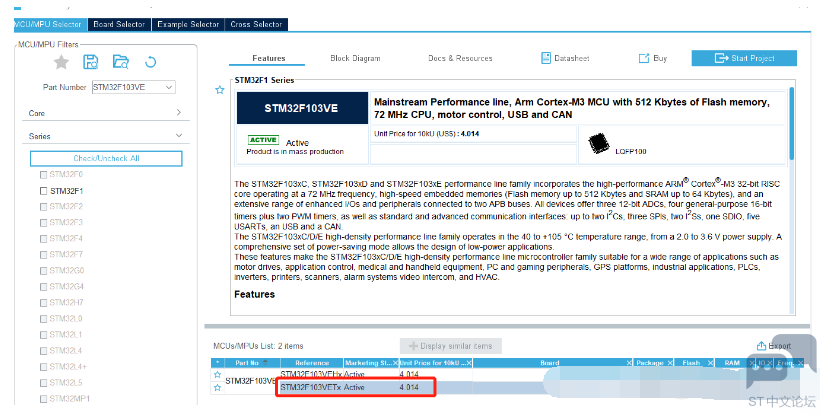Switch to MCU/MPU Selector tab

tap(51, 24)
